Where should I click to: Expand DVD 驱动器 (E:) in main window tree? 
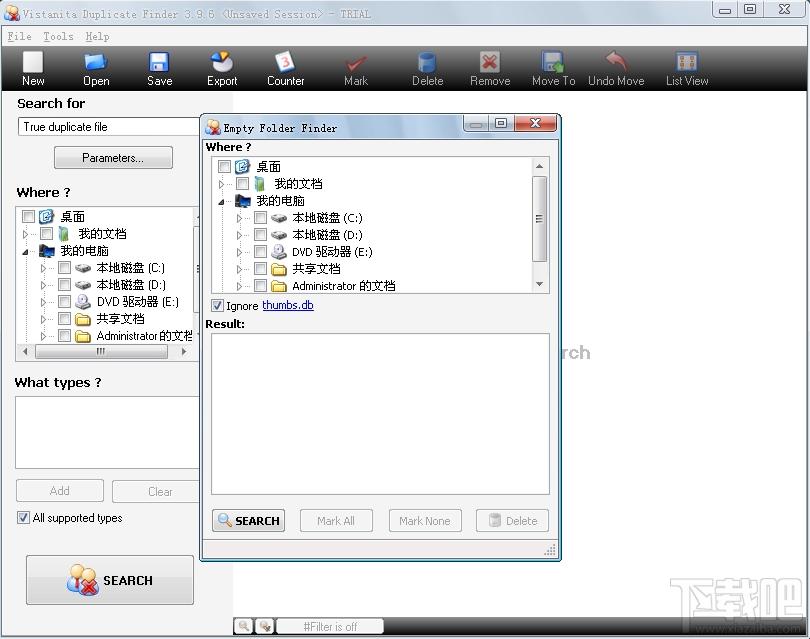pos(43,302)
